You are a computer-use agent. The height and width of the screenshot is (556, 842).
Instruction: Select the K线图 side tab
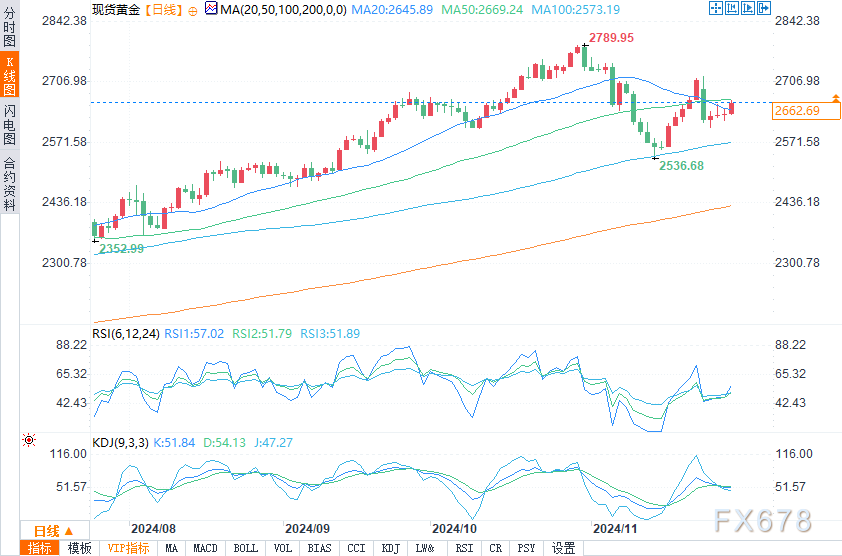(x=9, y=76)
